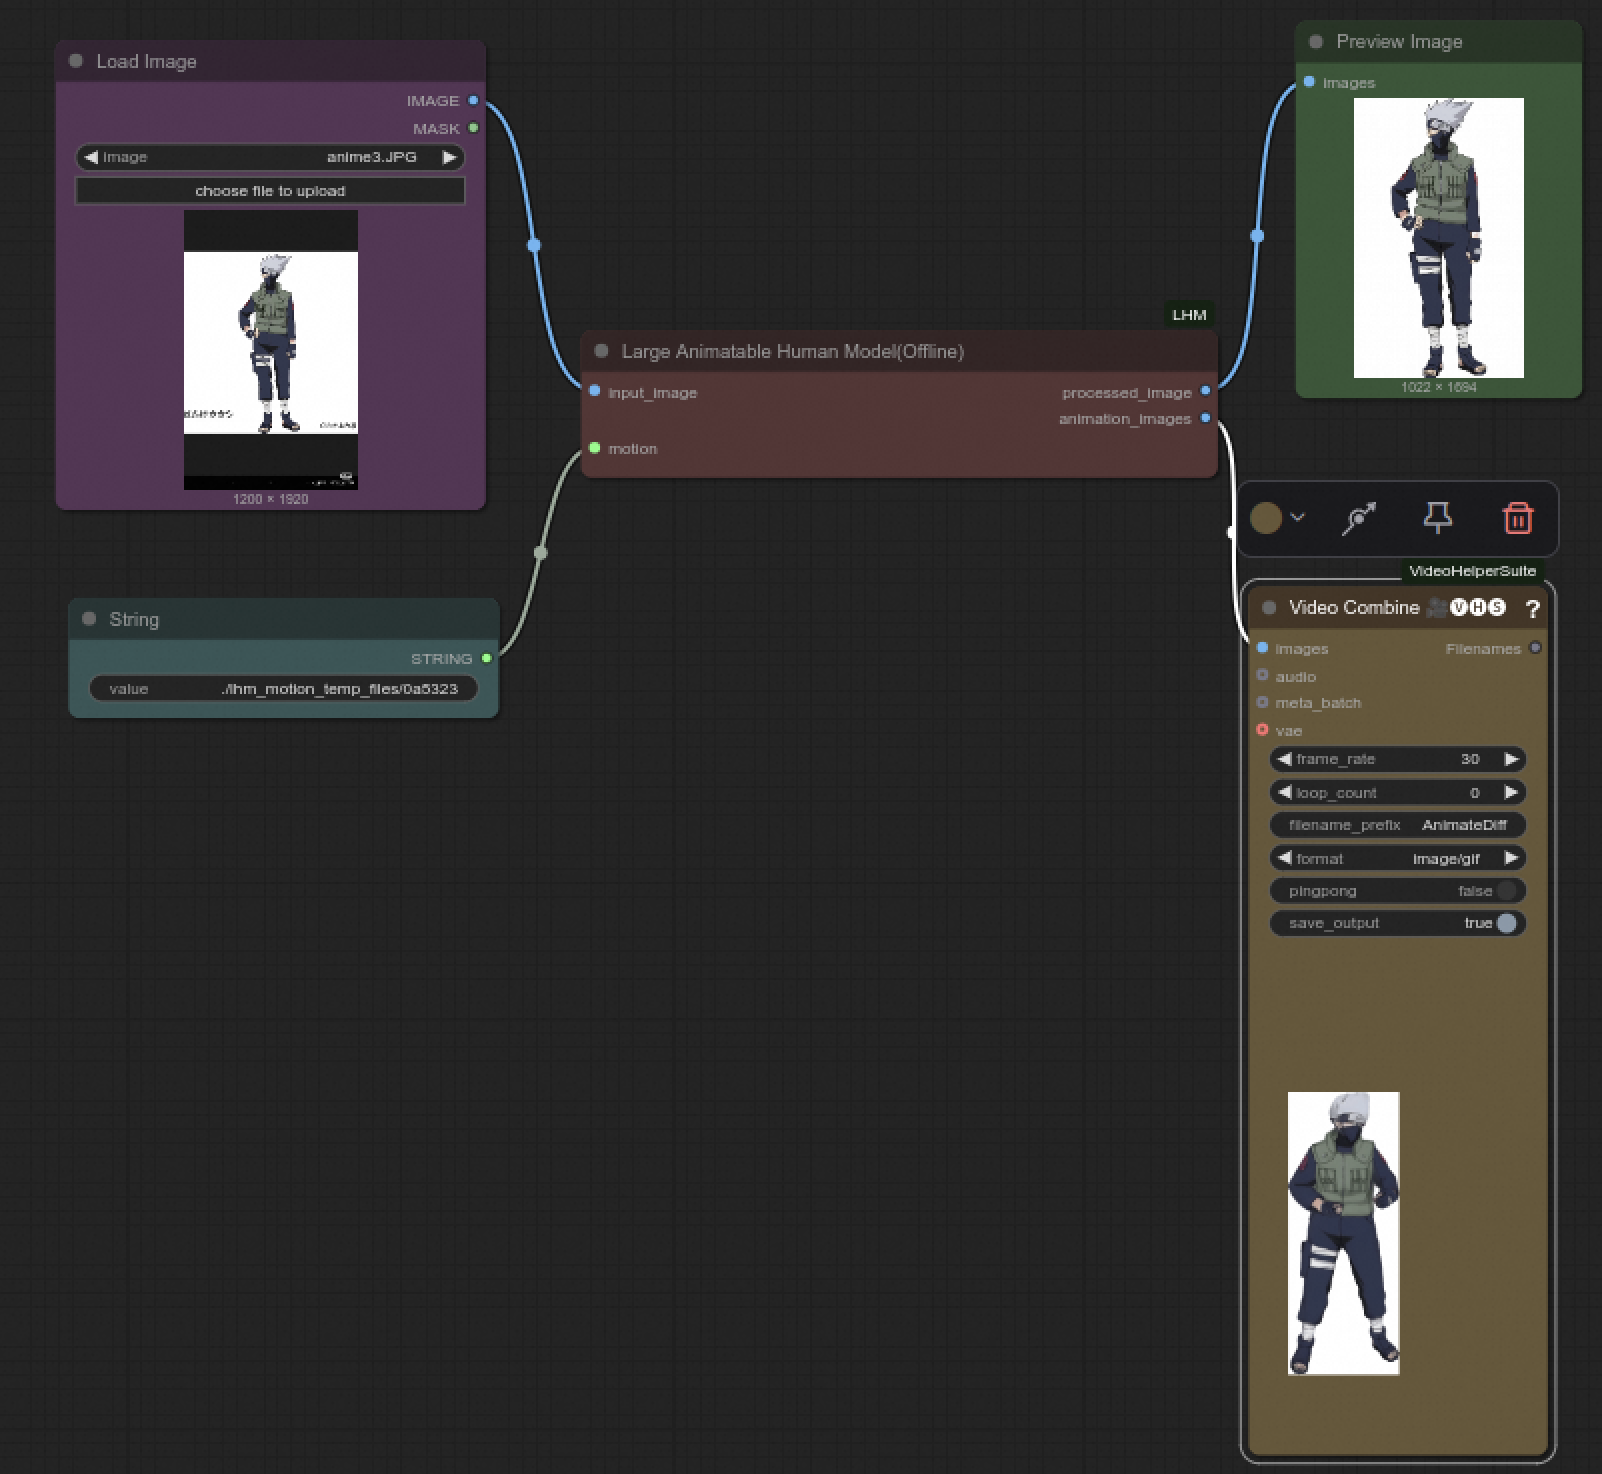The height and width of the screenshot is (1474, 1602).
Task: Increase frame_rate with the right arrow
Action: (1511, 759)
